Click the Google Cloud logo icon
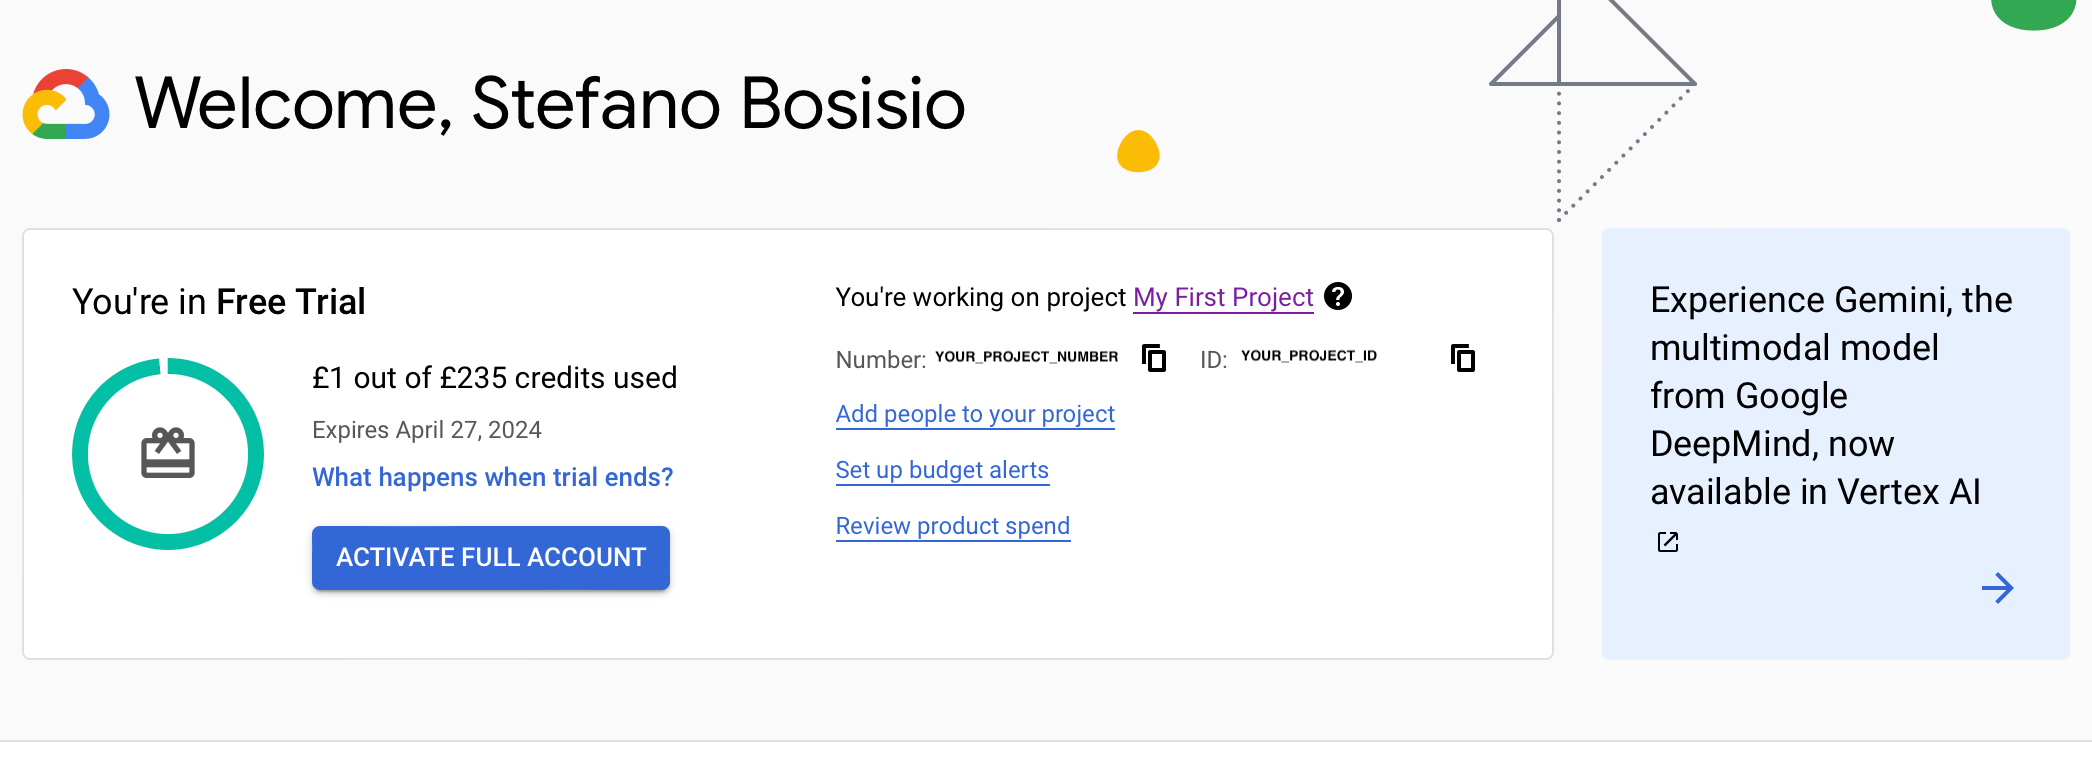 tap(66, 104)
